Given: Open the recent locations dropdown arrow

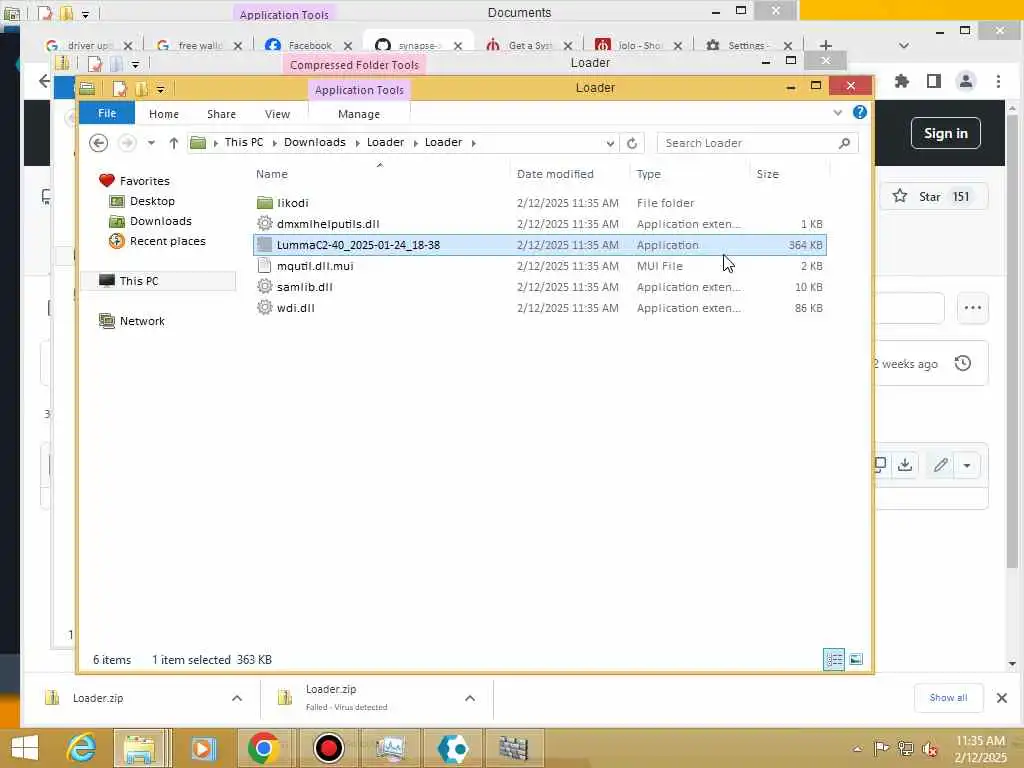Looking at the screenshot, I should (151, 142).
